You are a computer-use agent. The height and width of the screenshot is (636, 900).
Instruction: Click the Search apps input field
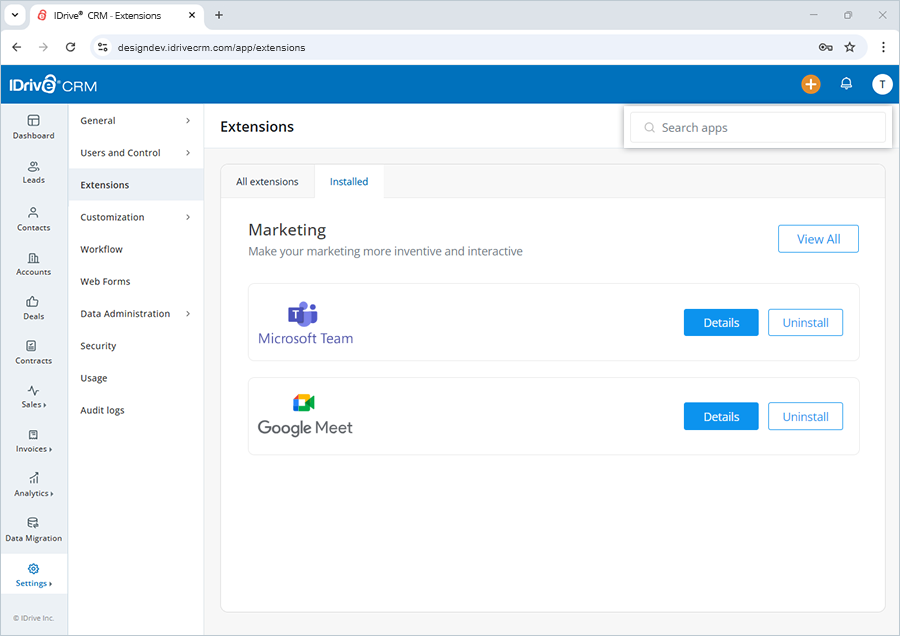(x=758, y=127)
